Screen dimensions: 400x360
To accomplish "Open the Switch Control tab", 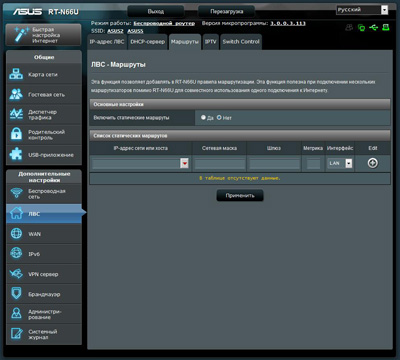I will [x=241, y=42].
